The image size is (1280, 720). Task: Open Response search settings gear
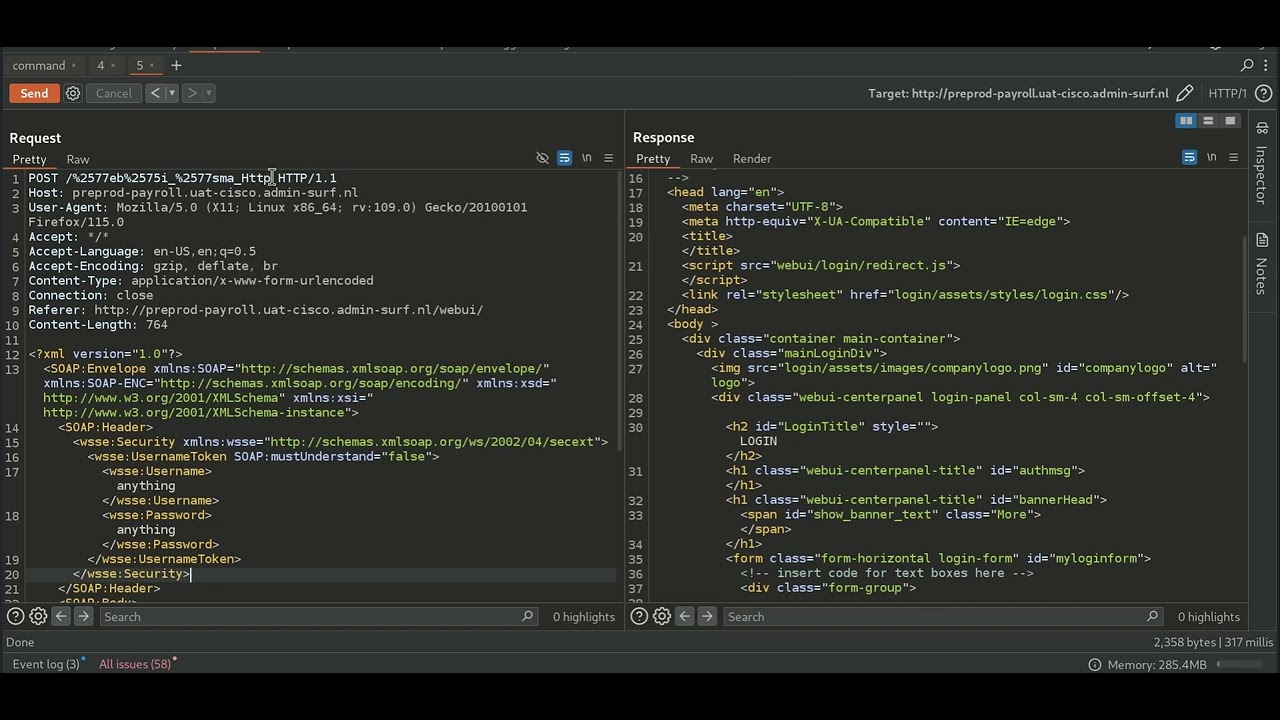click(661, 617)
